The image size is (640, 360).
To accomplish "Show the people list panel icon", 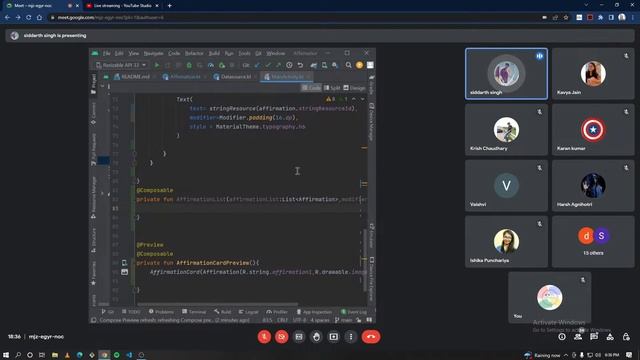I will coord(578,337).
